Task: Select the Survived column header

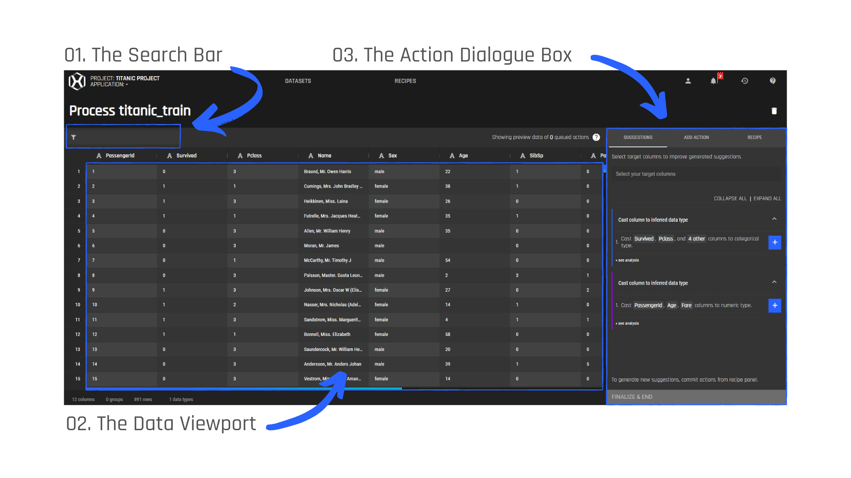Action: (186, 156)
